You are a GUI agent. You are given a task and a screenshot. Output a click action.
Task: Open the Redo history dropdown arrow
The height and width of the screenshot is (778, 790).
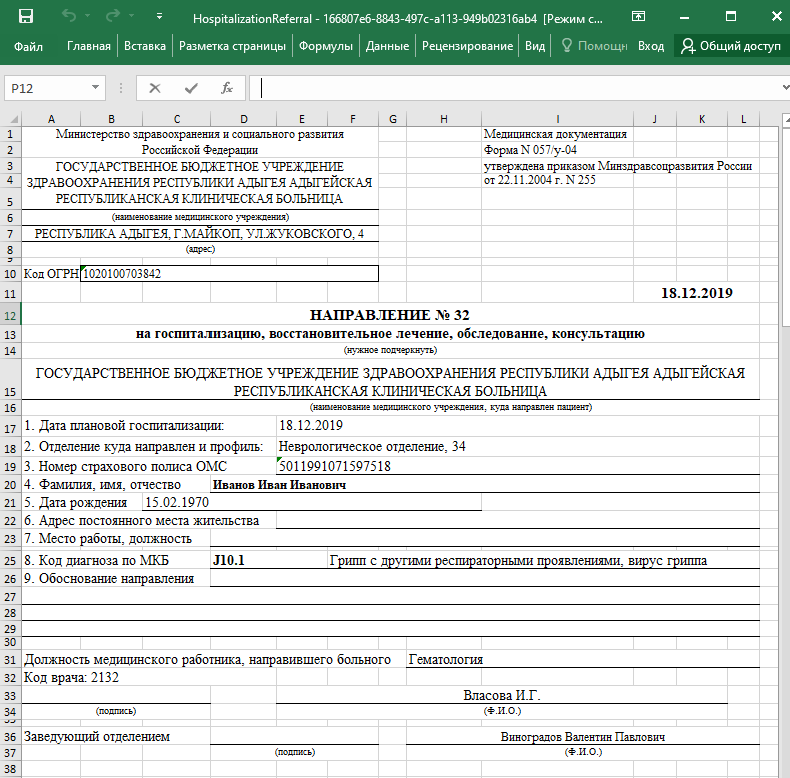(131, 16)
